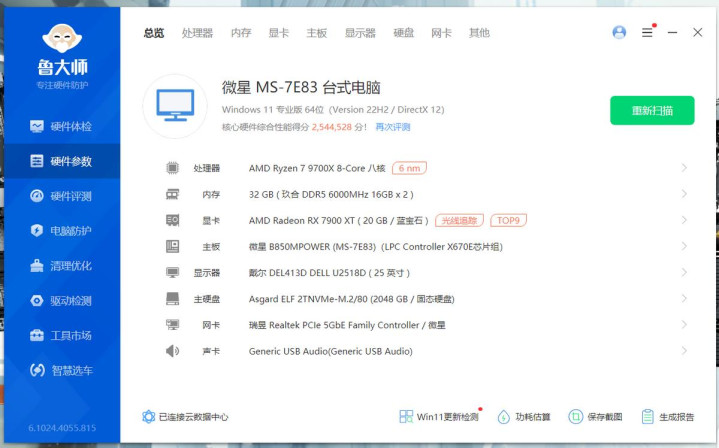Screen dimensions: 719x448
Task: Click the green 重新扫描 rescan button
Action: 652,111
